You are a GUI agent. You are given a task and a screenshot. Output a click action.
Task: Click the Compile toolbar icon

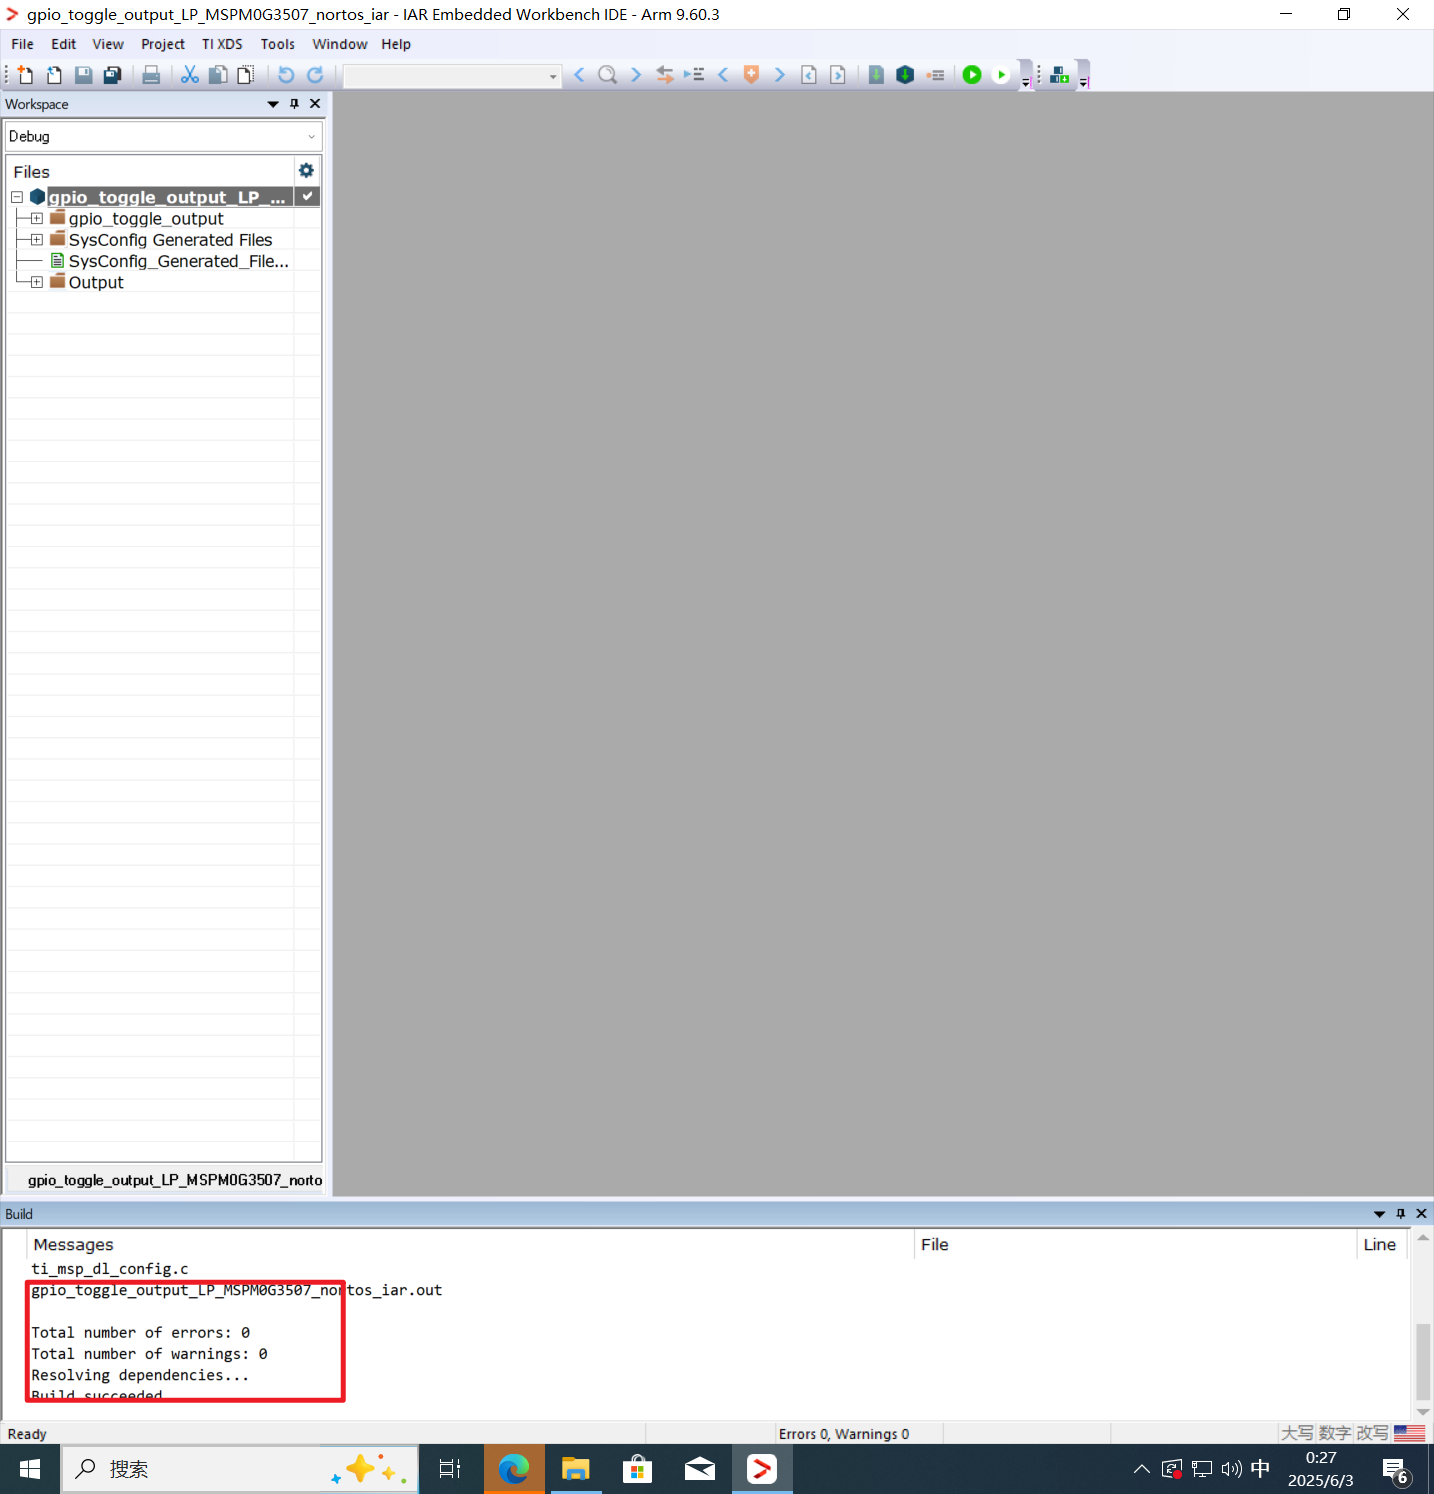(876, 75)
